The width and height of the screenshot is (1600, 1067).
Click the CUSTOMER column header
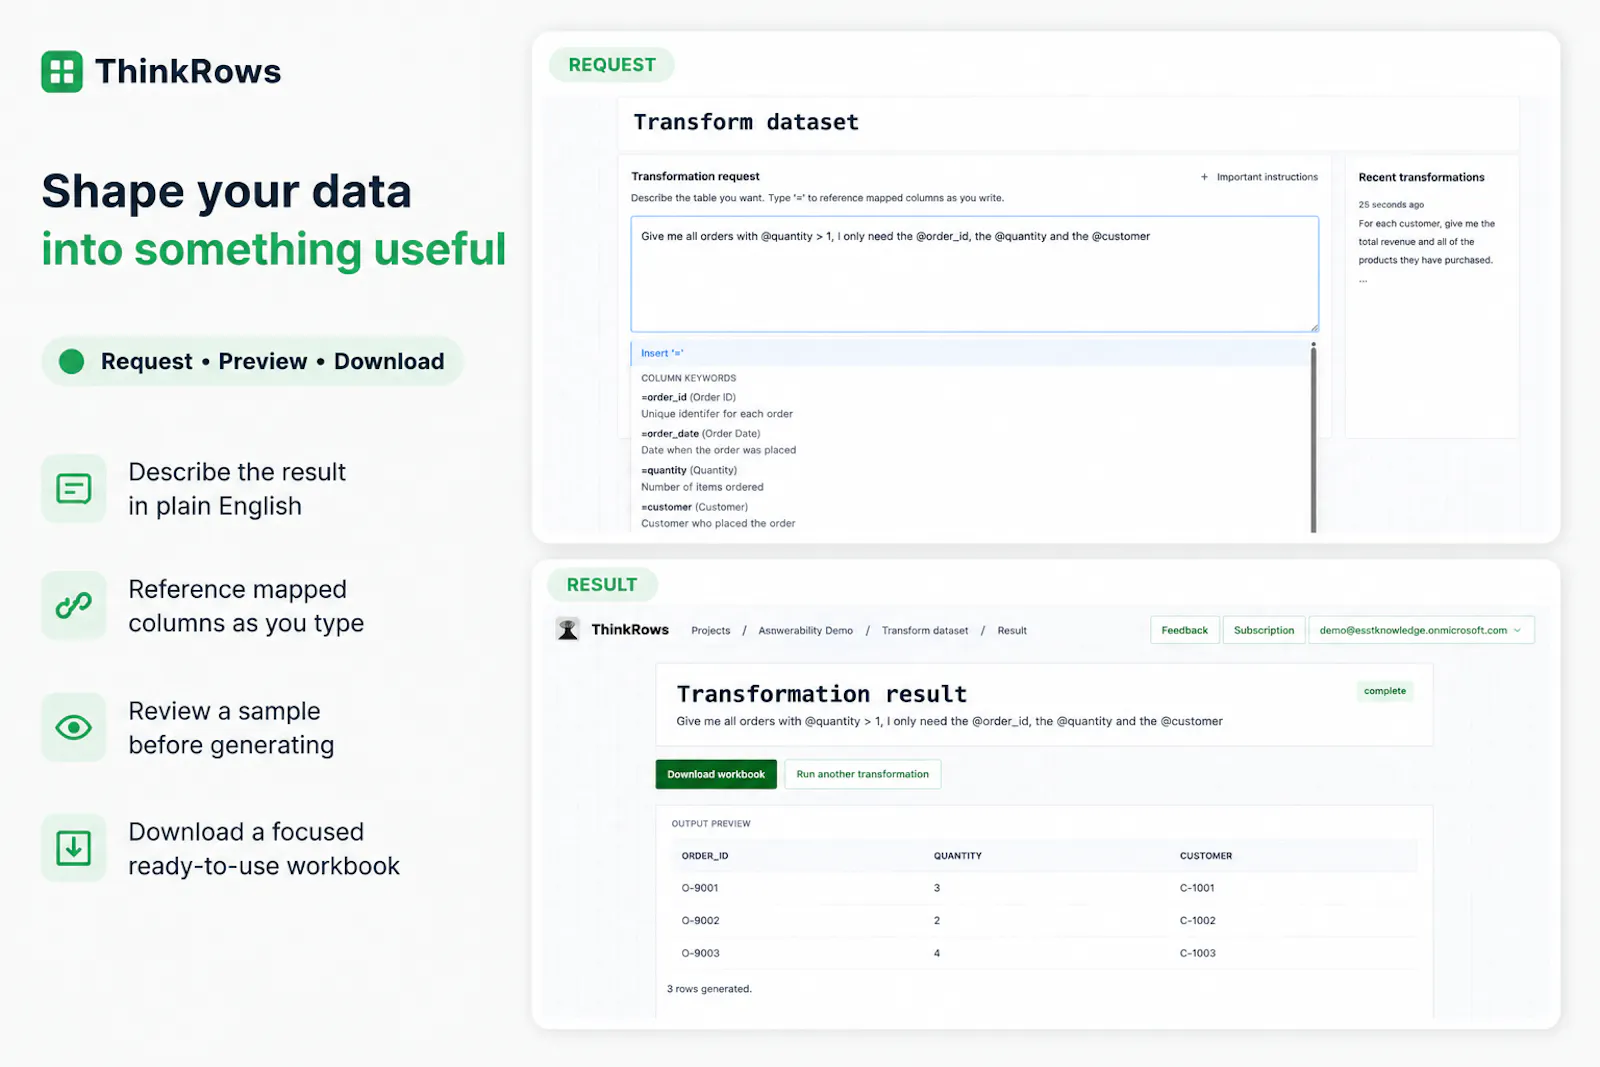1206,856
